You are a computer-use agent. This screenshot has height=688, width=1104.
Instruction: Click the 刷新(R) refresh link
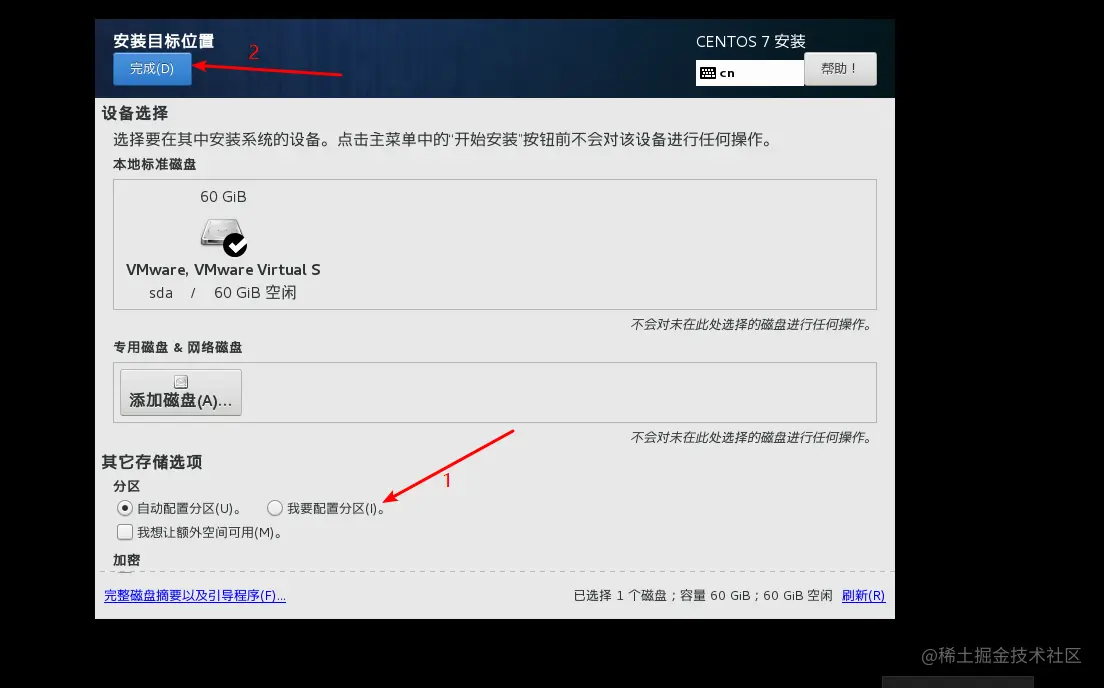(863, 596)
